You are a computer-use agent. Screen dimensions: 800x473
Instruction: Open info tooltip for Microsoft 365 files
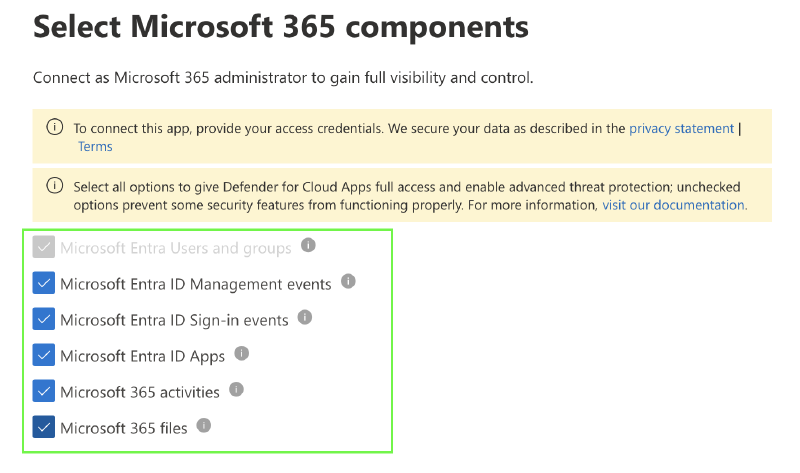(204, 425)
